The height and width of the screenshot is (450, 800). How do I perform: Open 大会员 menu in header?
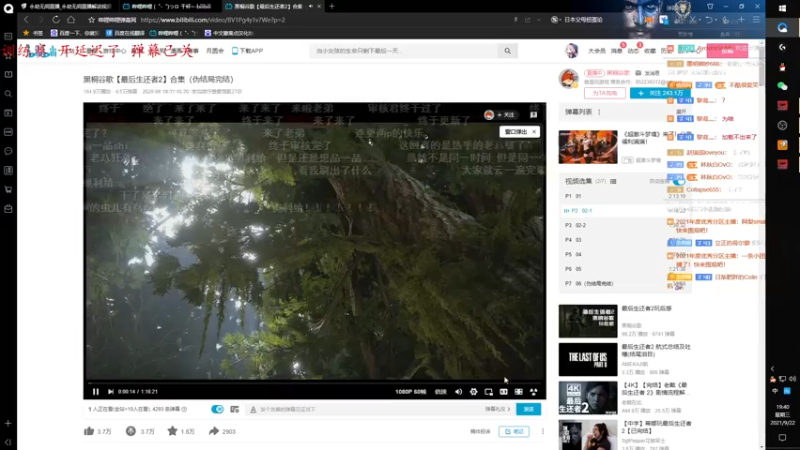[x=596, y=51]
